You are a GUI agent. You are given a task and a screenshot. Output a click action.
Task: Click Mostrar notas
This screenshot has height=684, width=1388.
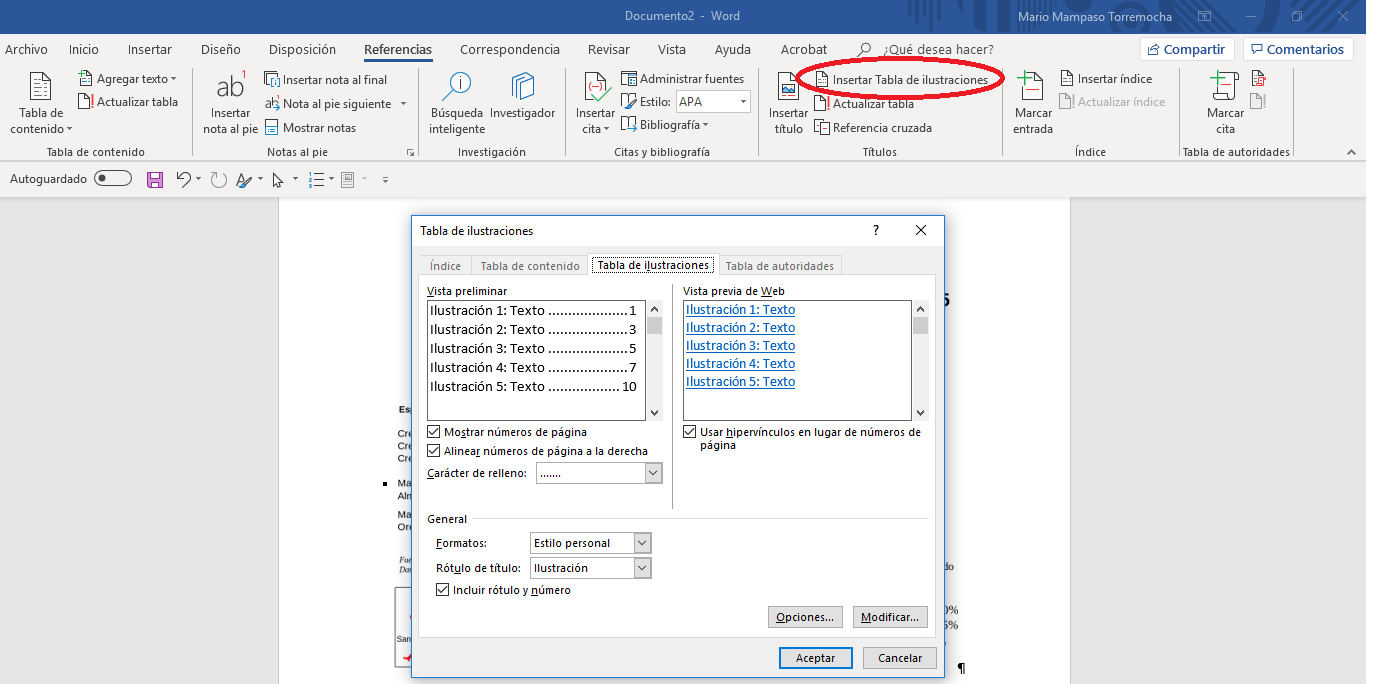(311, 128)
